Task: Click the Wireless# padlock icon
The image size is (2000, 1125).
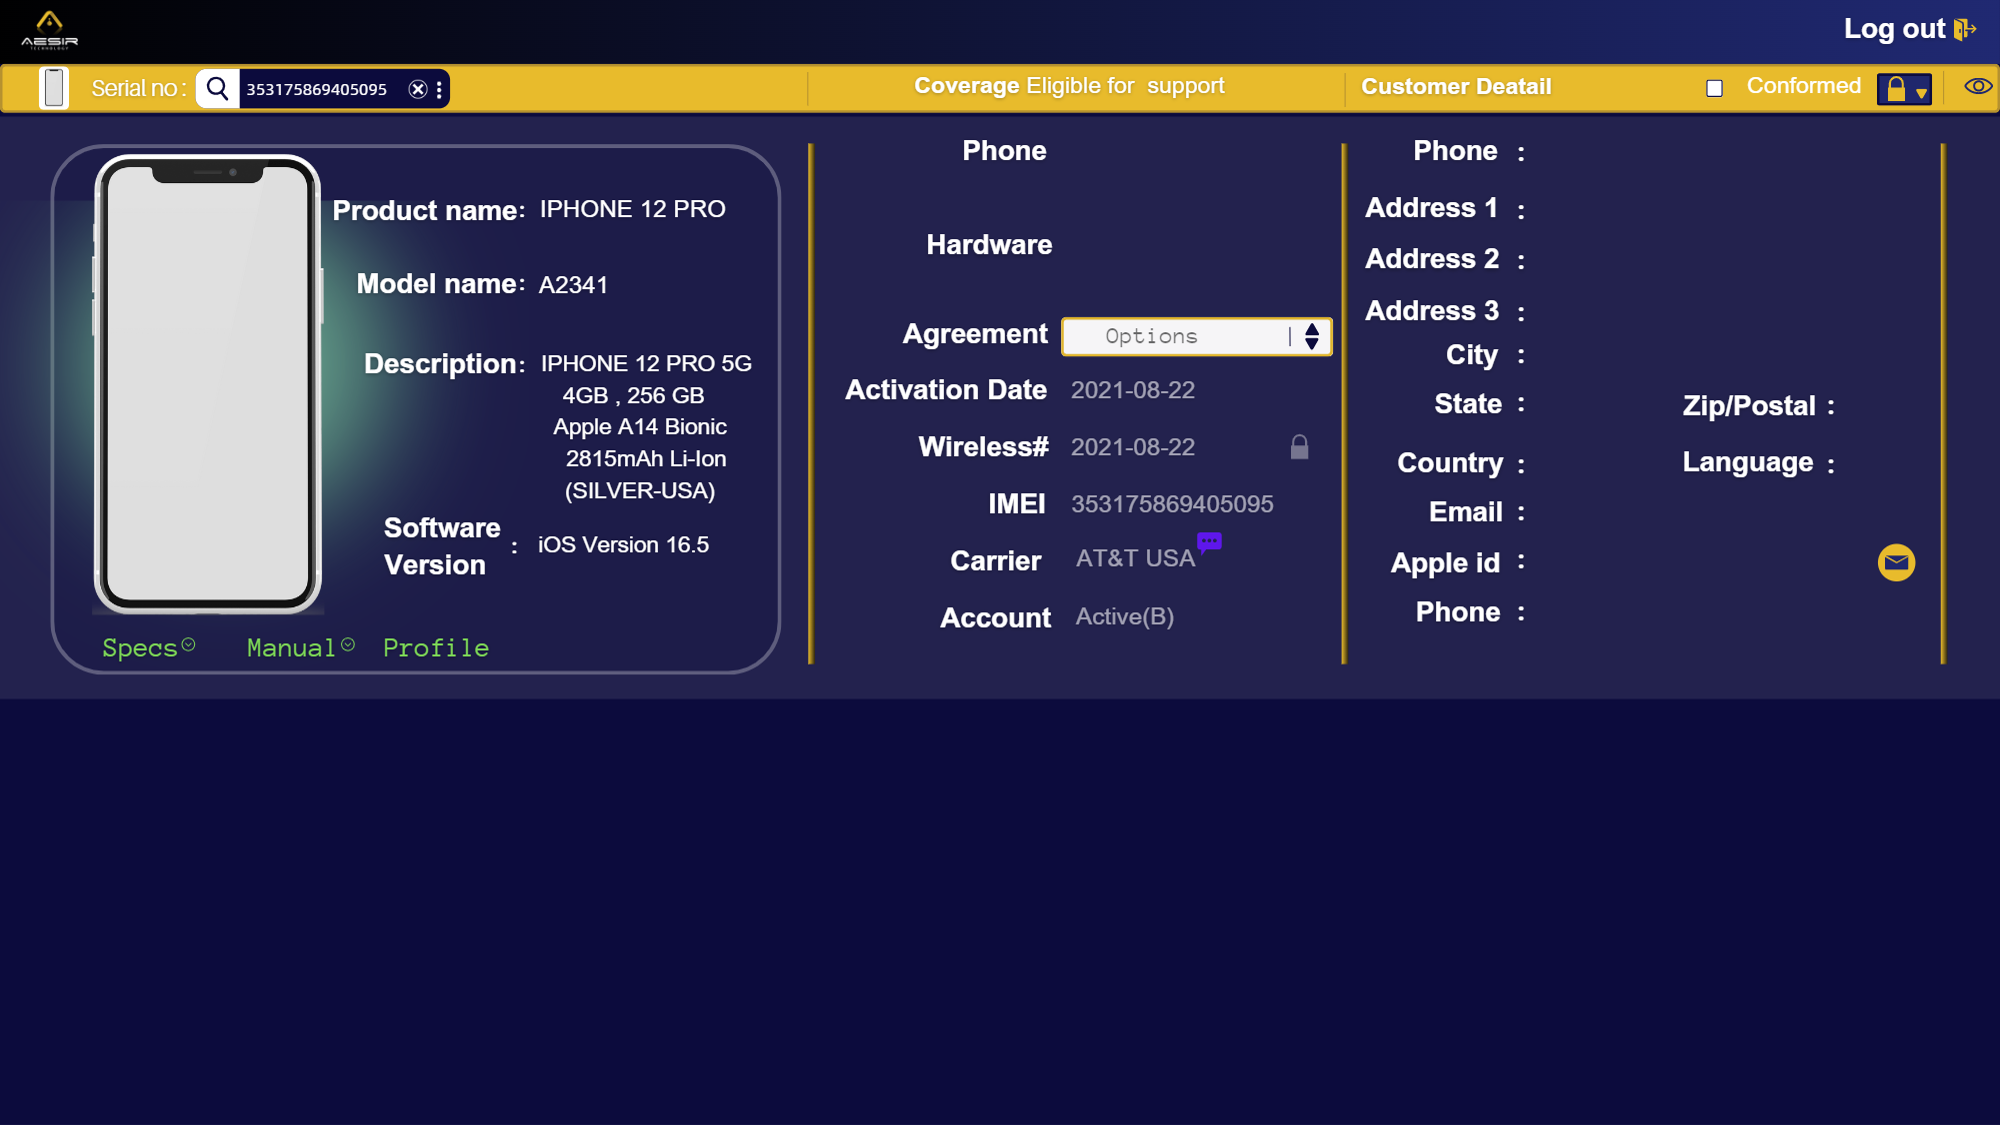Action: [x=1299, y=447]
